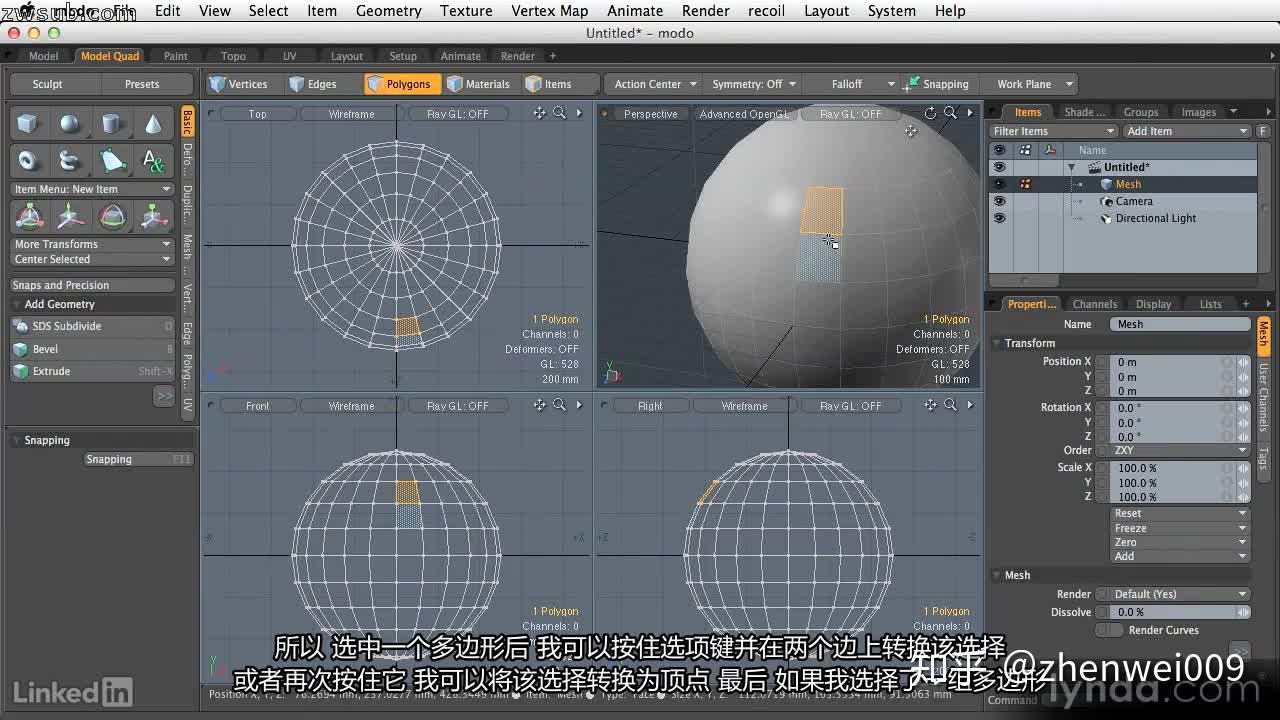Open the Item Menu: New Item dropdown
Viewport: 1280px width, 720px height.
tap(92, 189)
